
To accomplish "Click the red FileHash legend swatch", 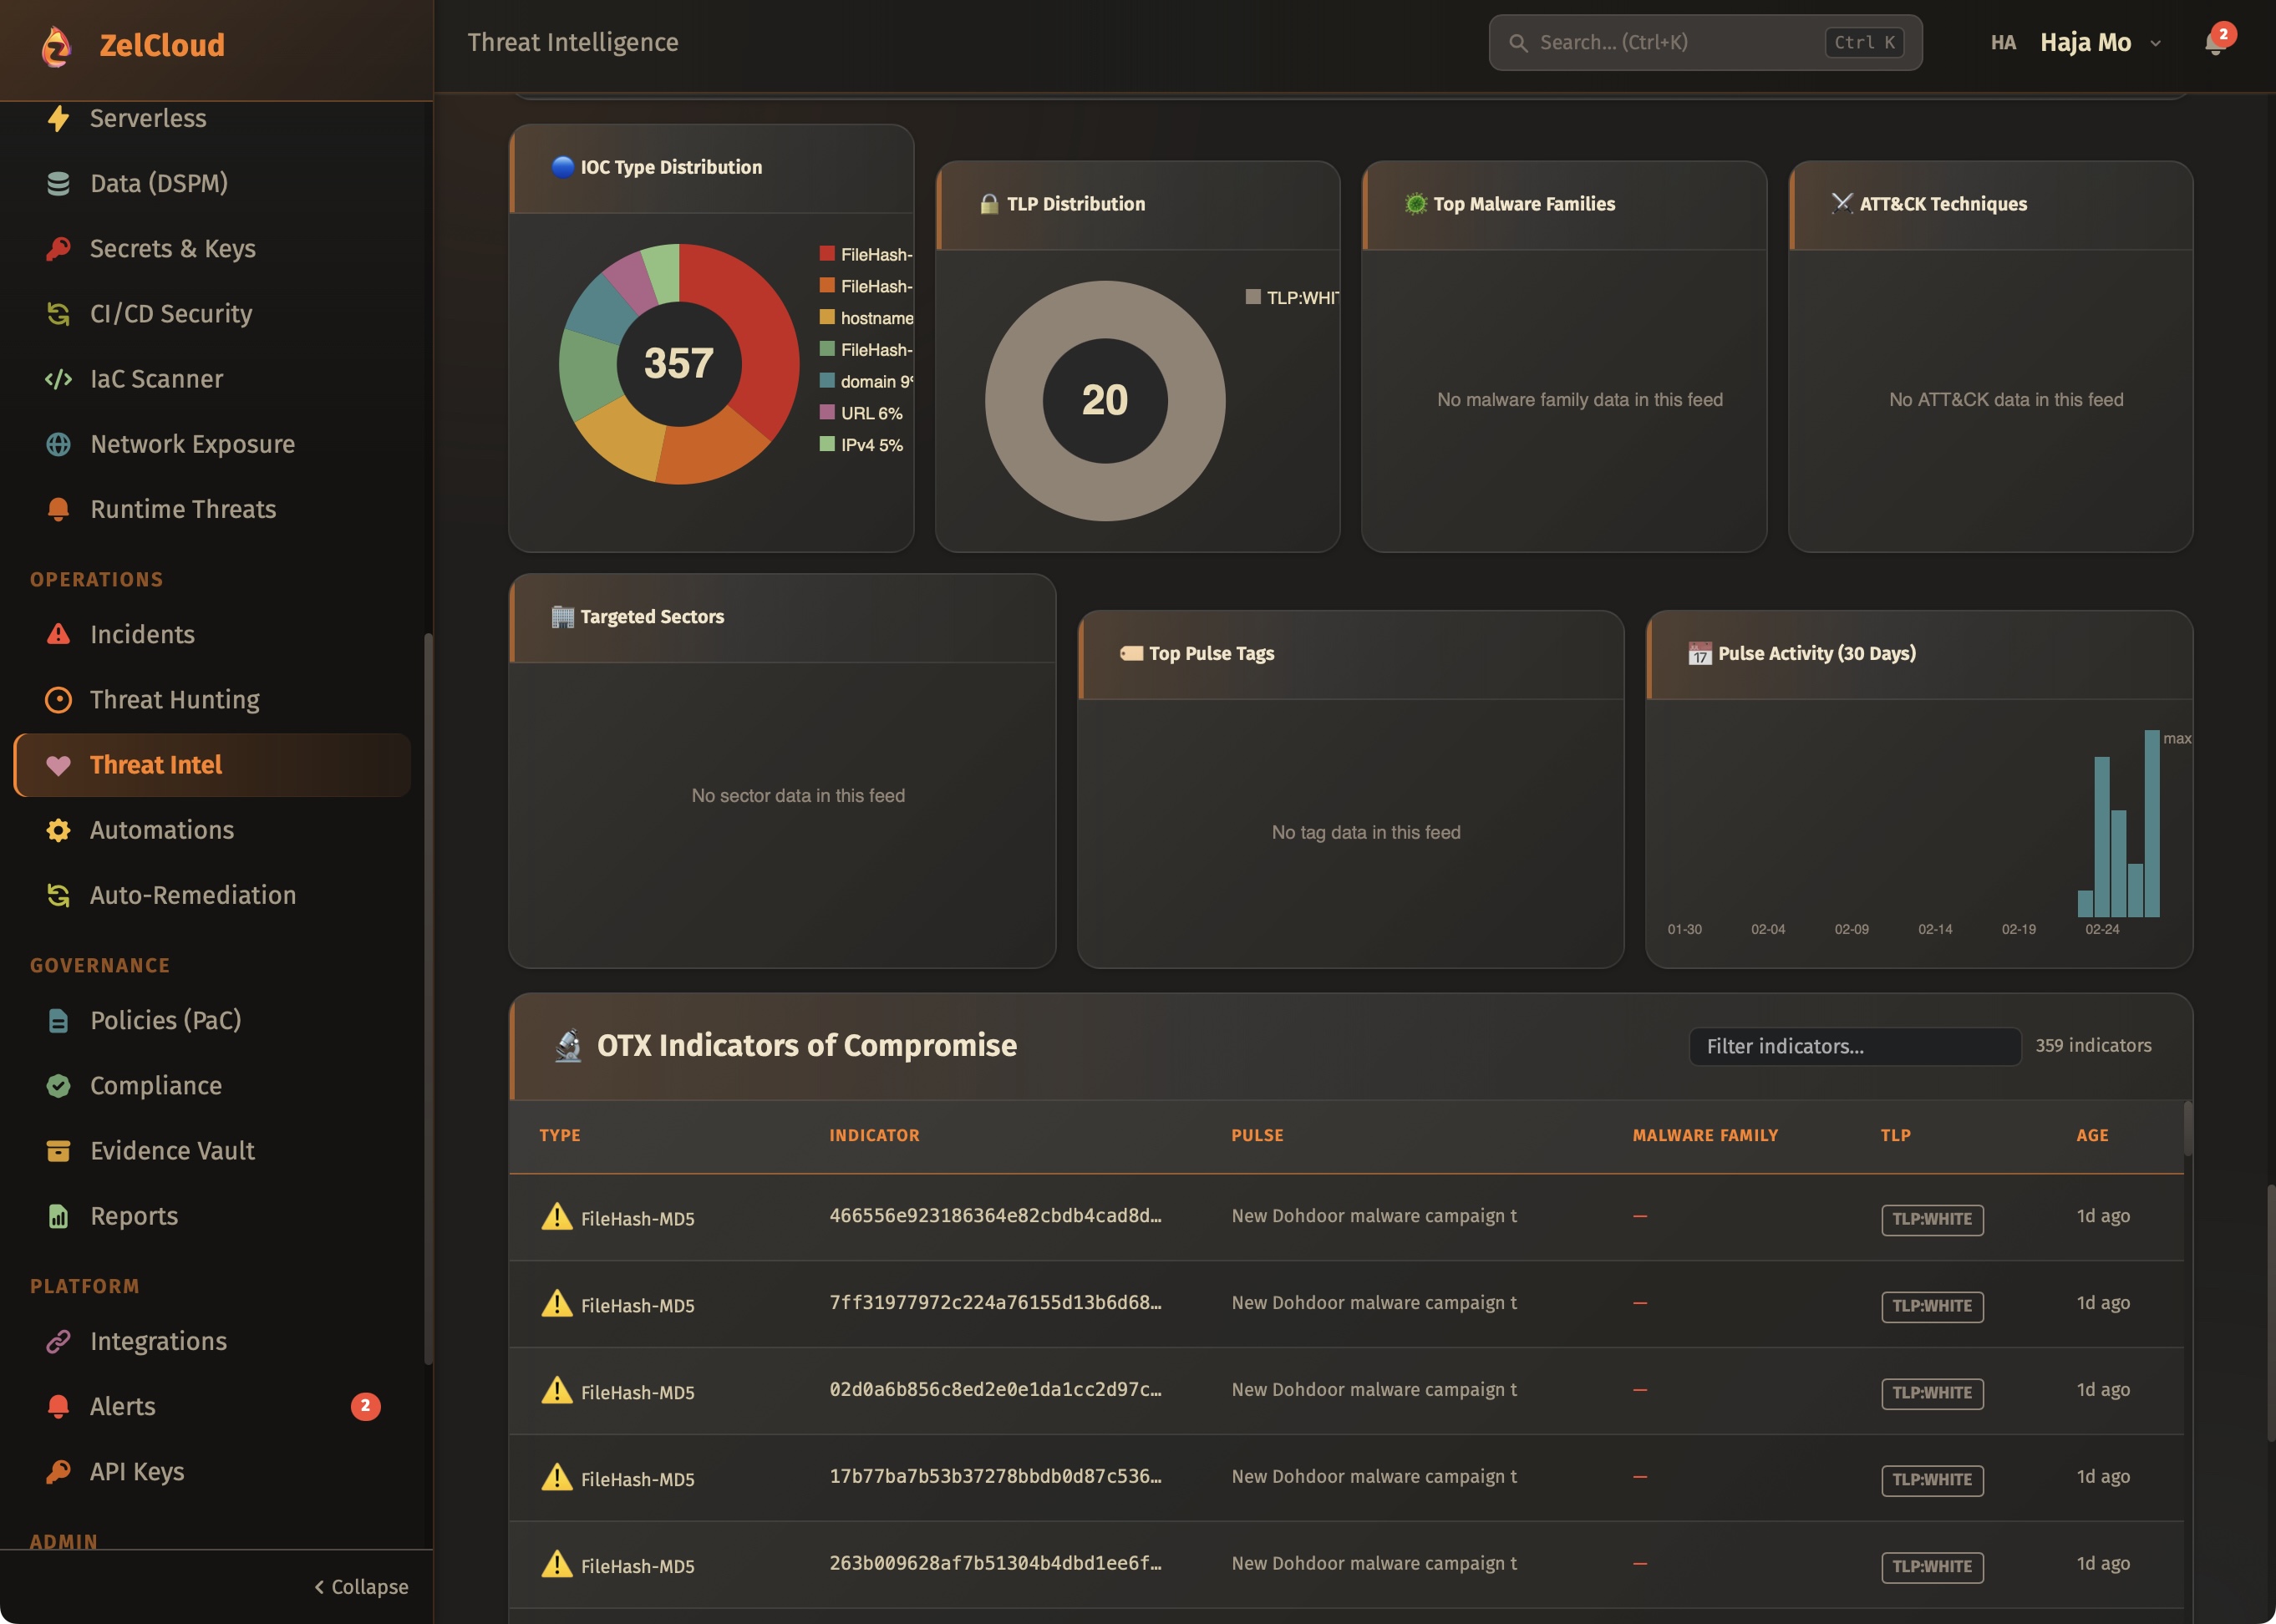I will [x=827, y=254].
